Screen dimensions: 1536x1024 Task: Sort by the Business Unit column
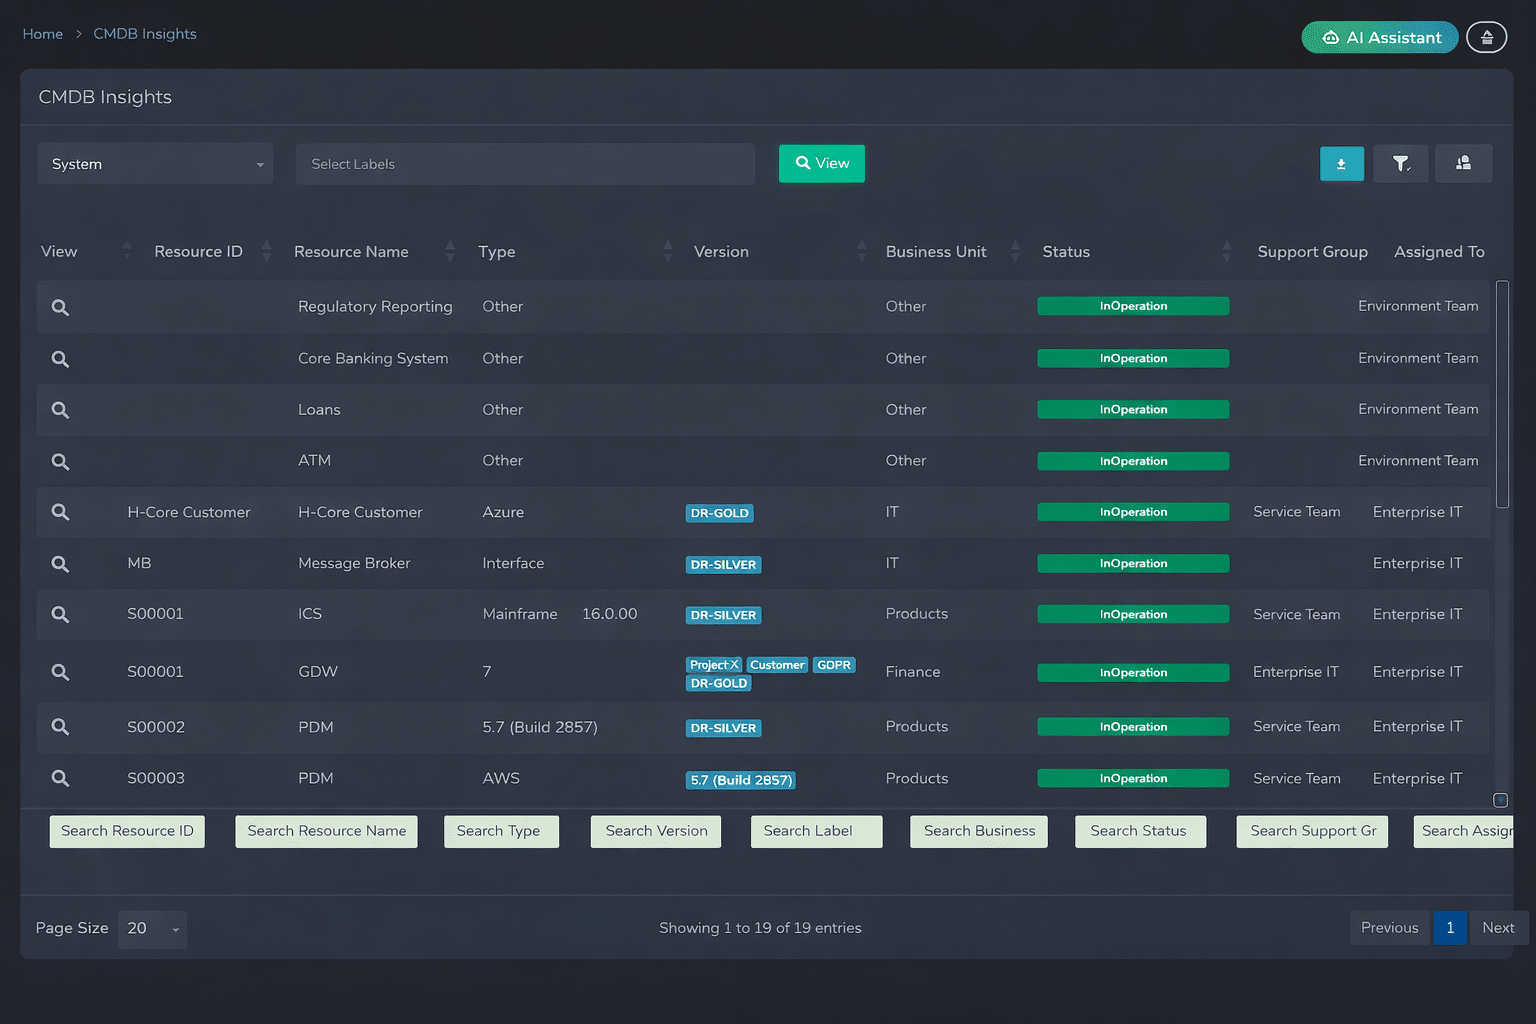(935, 252)
